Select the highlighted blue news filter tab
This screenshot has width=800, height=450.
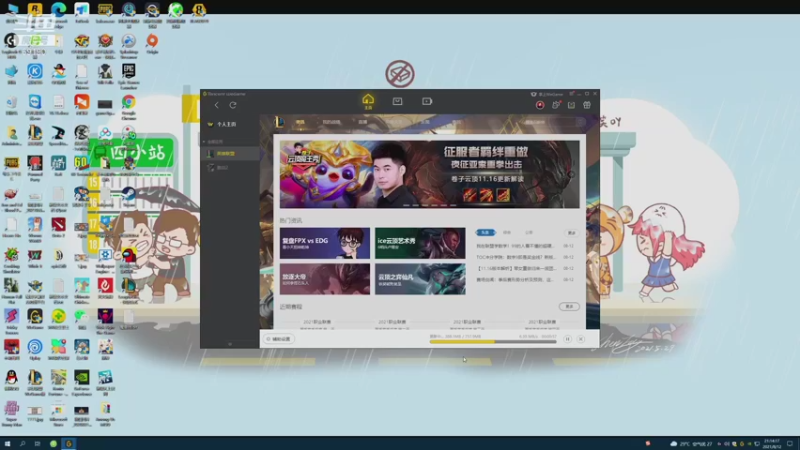[485, 232]
